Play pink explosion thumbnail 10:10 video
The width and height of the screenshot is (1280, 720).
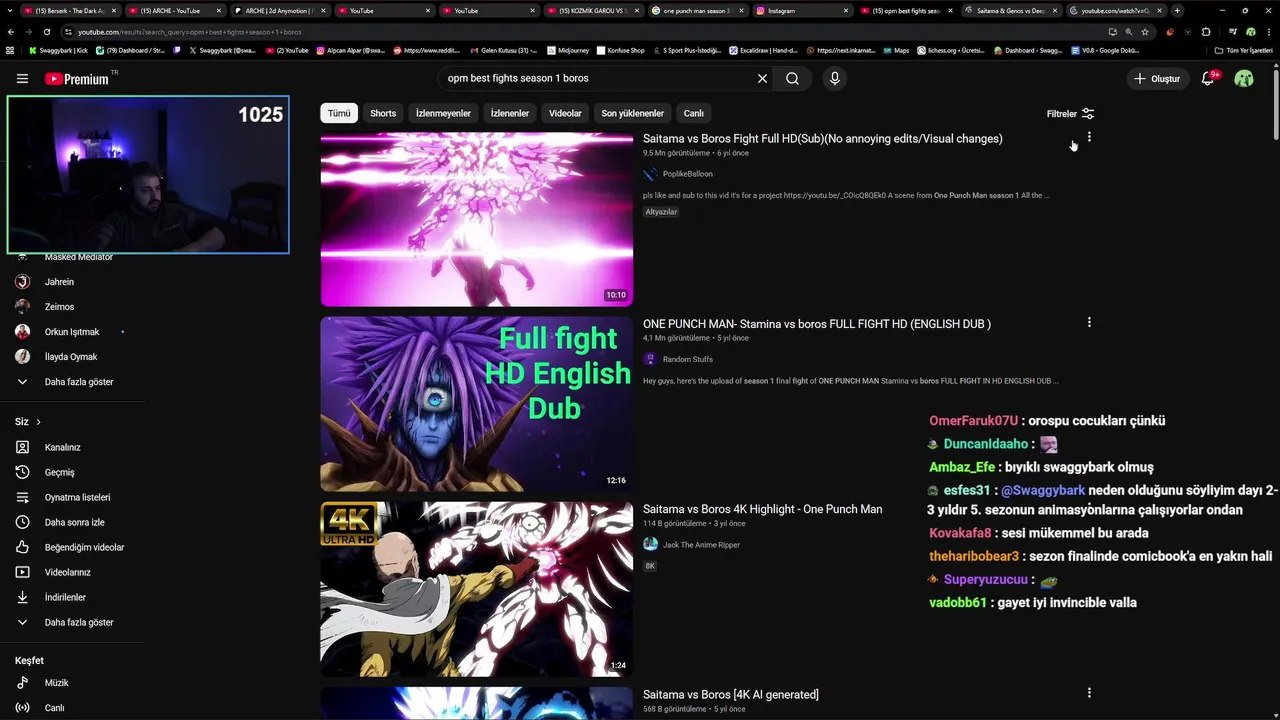476,219
